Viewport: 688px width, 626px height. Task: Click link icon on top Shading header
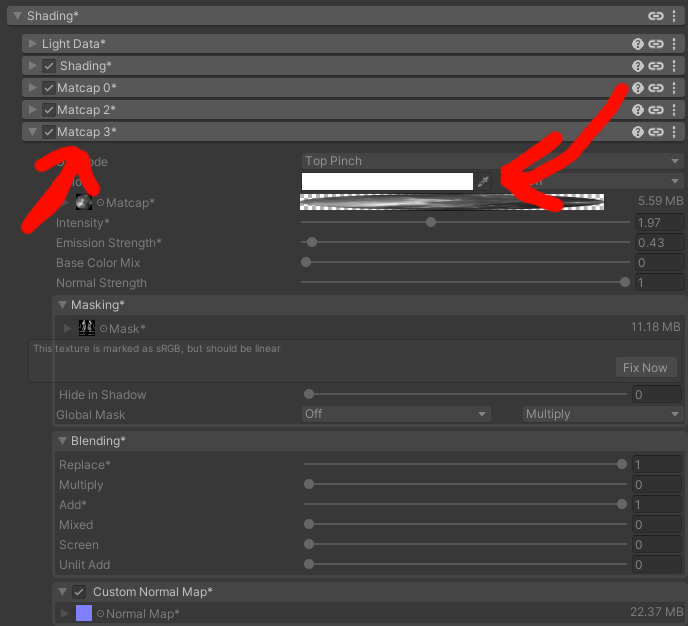tap(656, 16)
